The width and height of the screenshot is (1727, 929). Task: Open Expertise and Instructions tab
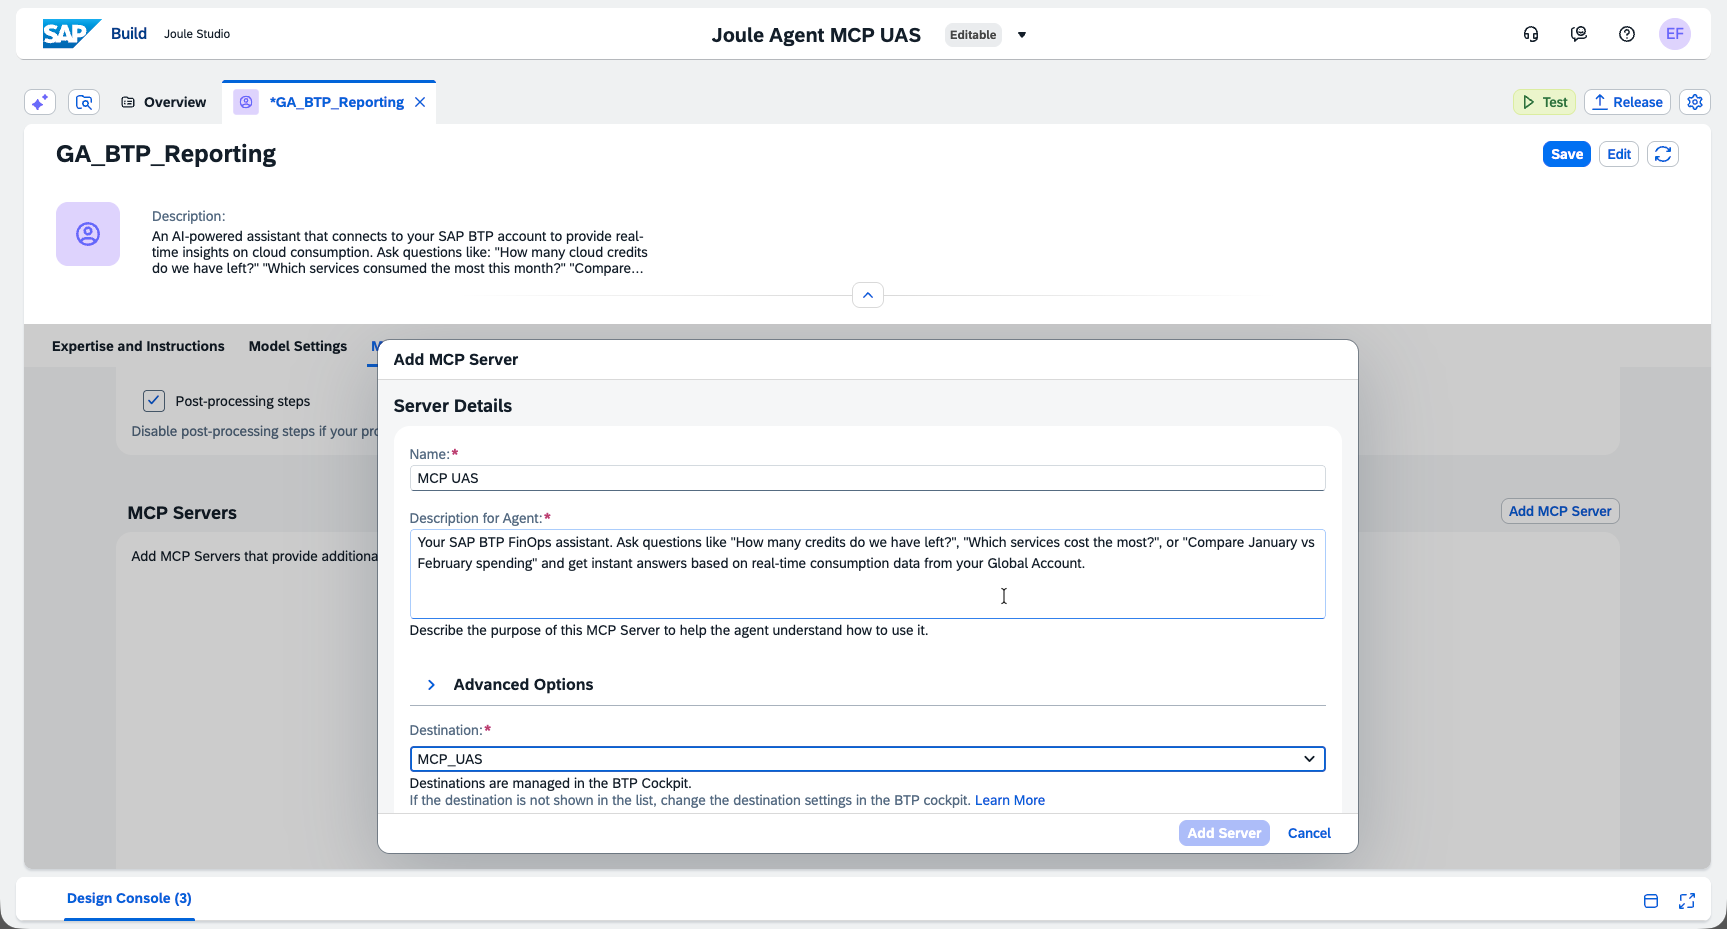pyautogui.click(x=138, y=346)
